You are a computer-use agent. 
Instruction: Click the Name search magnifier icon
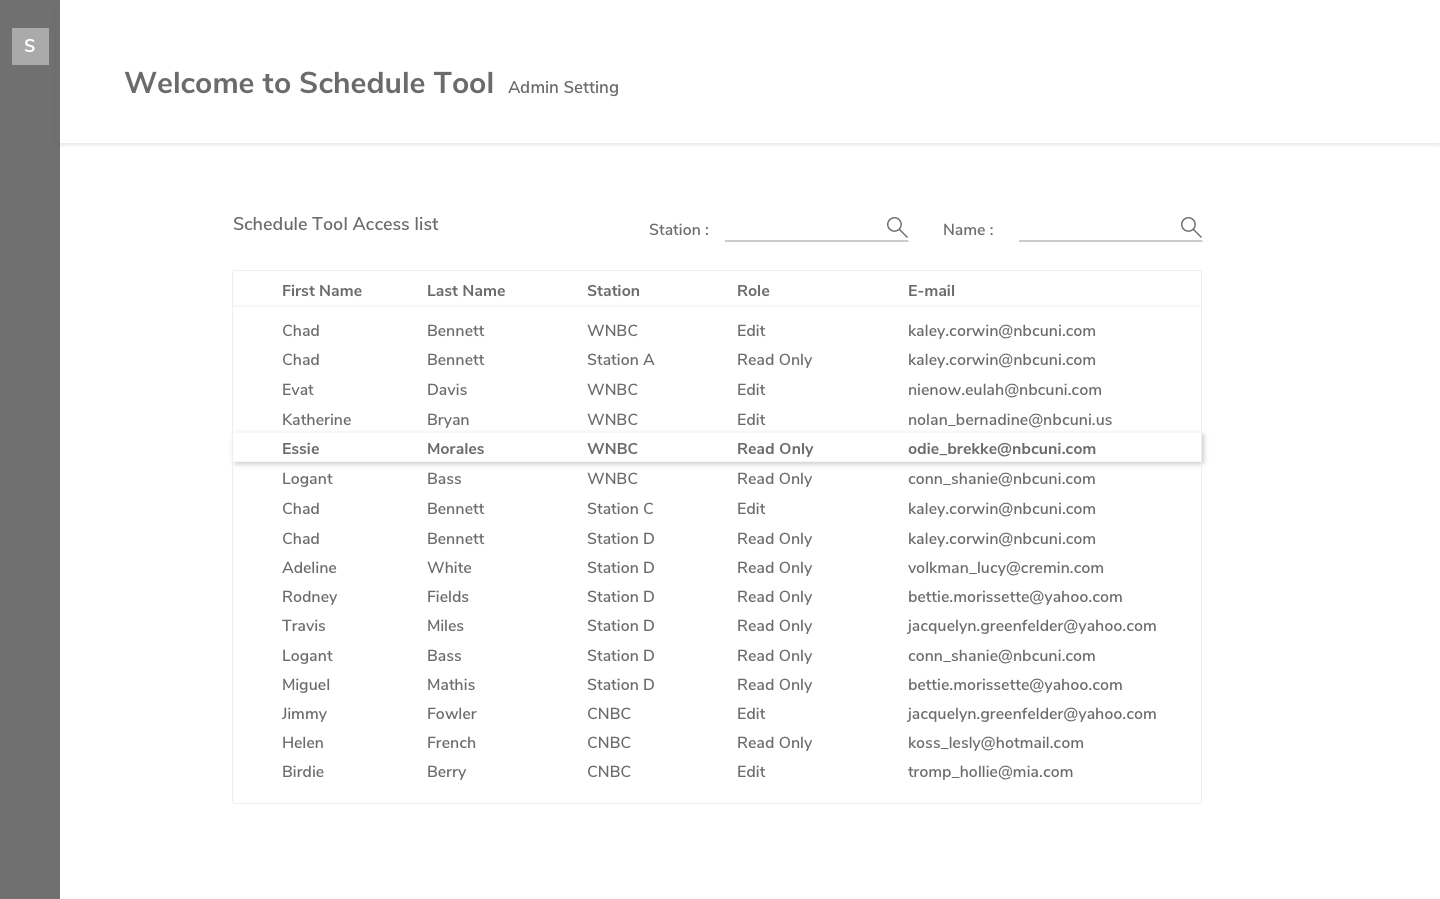1190,227
